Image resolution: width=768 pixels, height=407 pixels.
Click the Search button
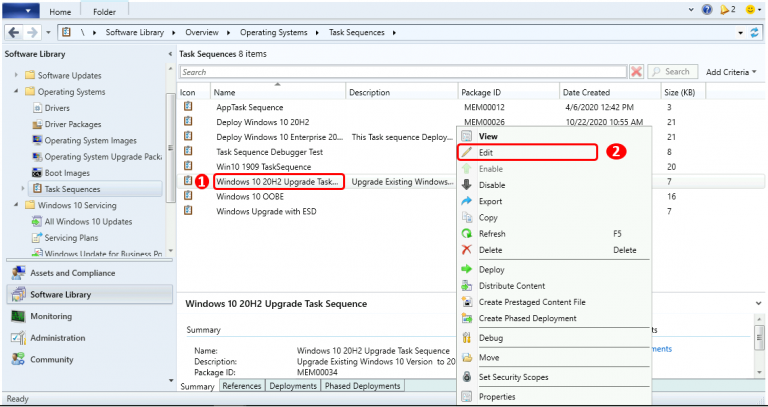pyautogui.click(x=672, y=72)
